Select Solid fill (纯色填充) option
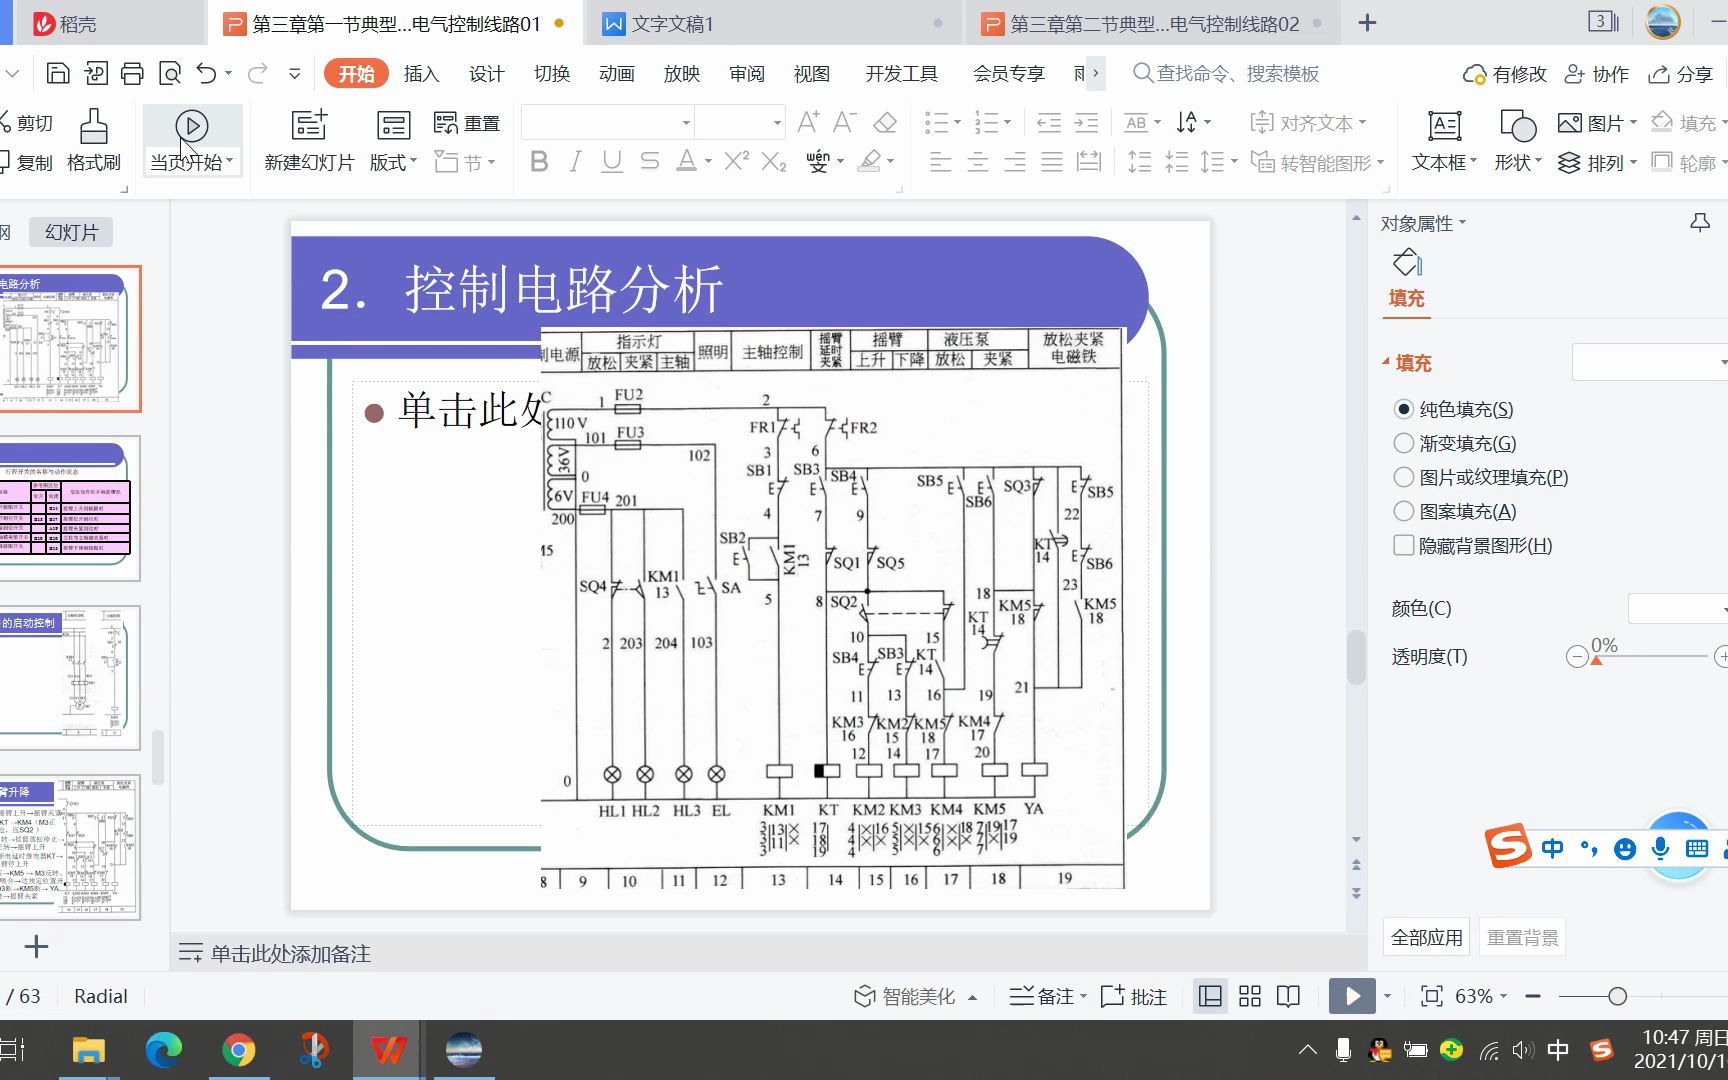 pos(1453,409)
